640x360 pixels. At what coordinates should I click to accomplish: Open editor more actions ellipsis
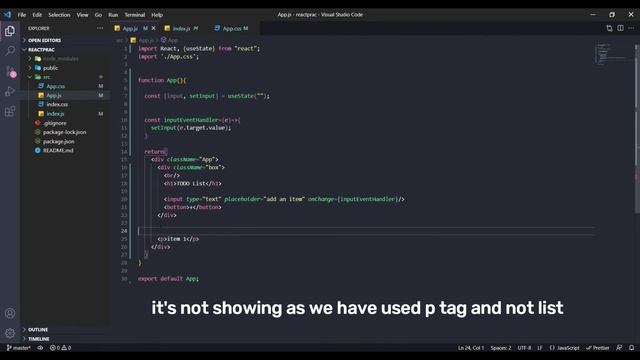(x=631, y=28)
